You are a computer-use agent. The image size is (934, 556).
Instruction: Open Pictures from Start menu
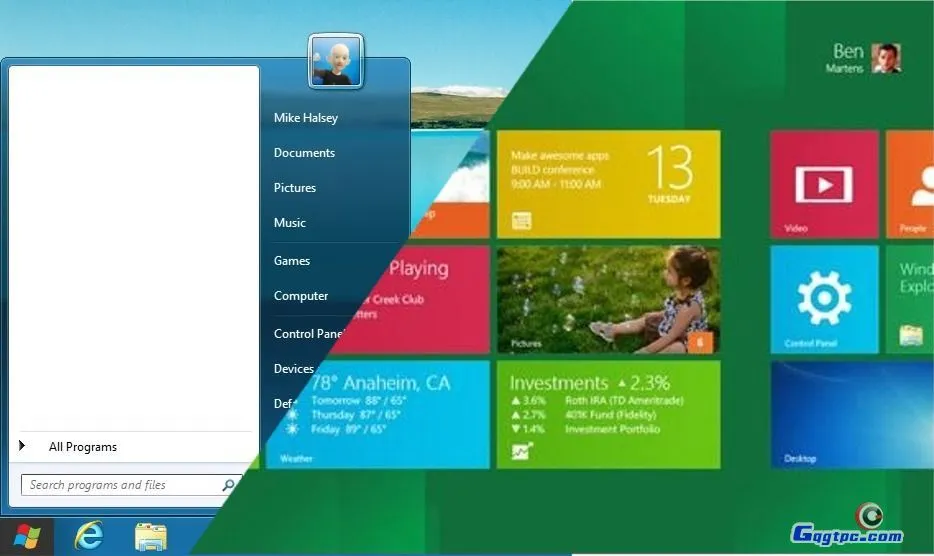[x=295, y=188]
